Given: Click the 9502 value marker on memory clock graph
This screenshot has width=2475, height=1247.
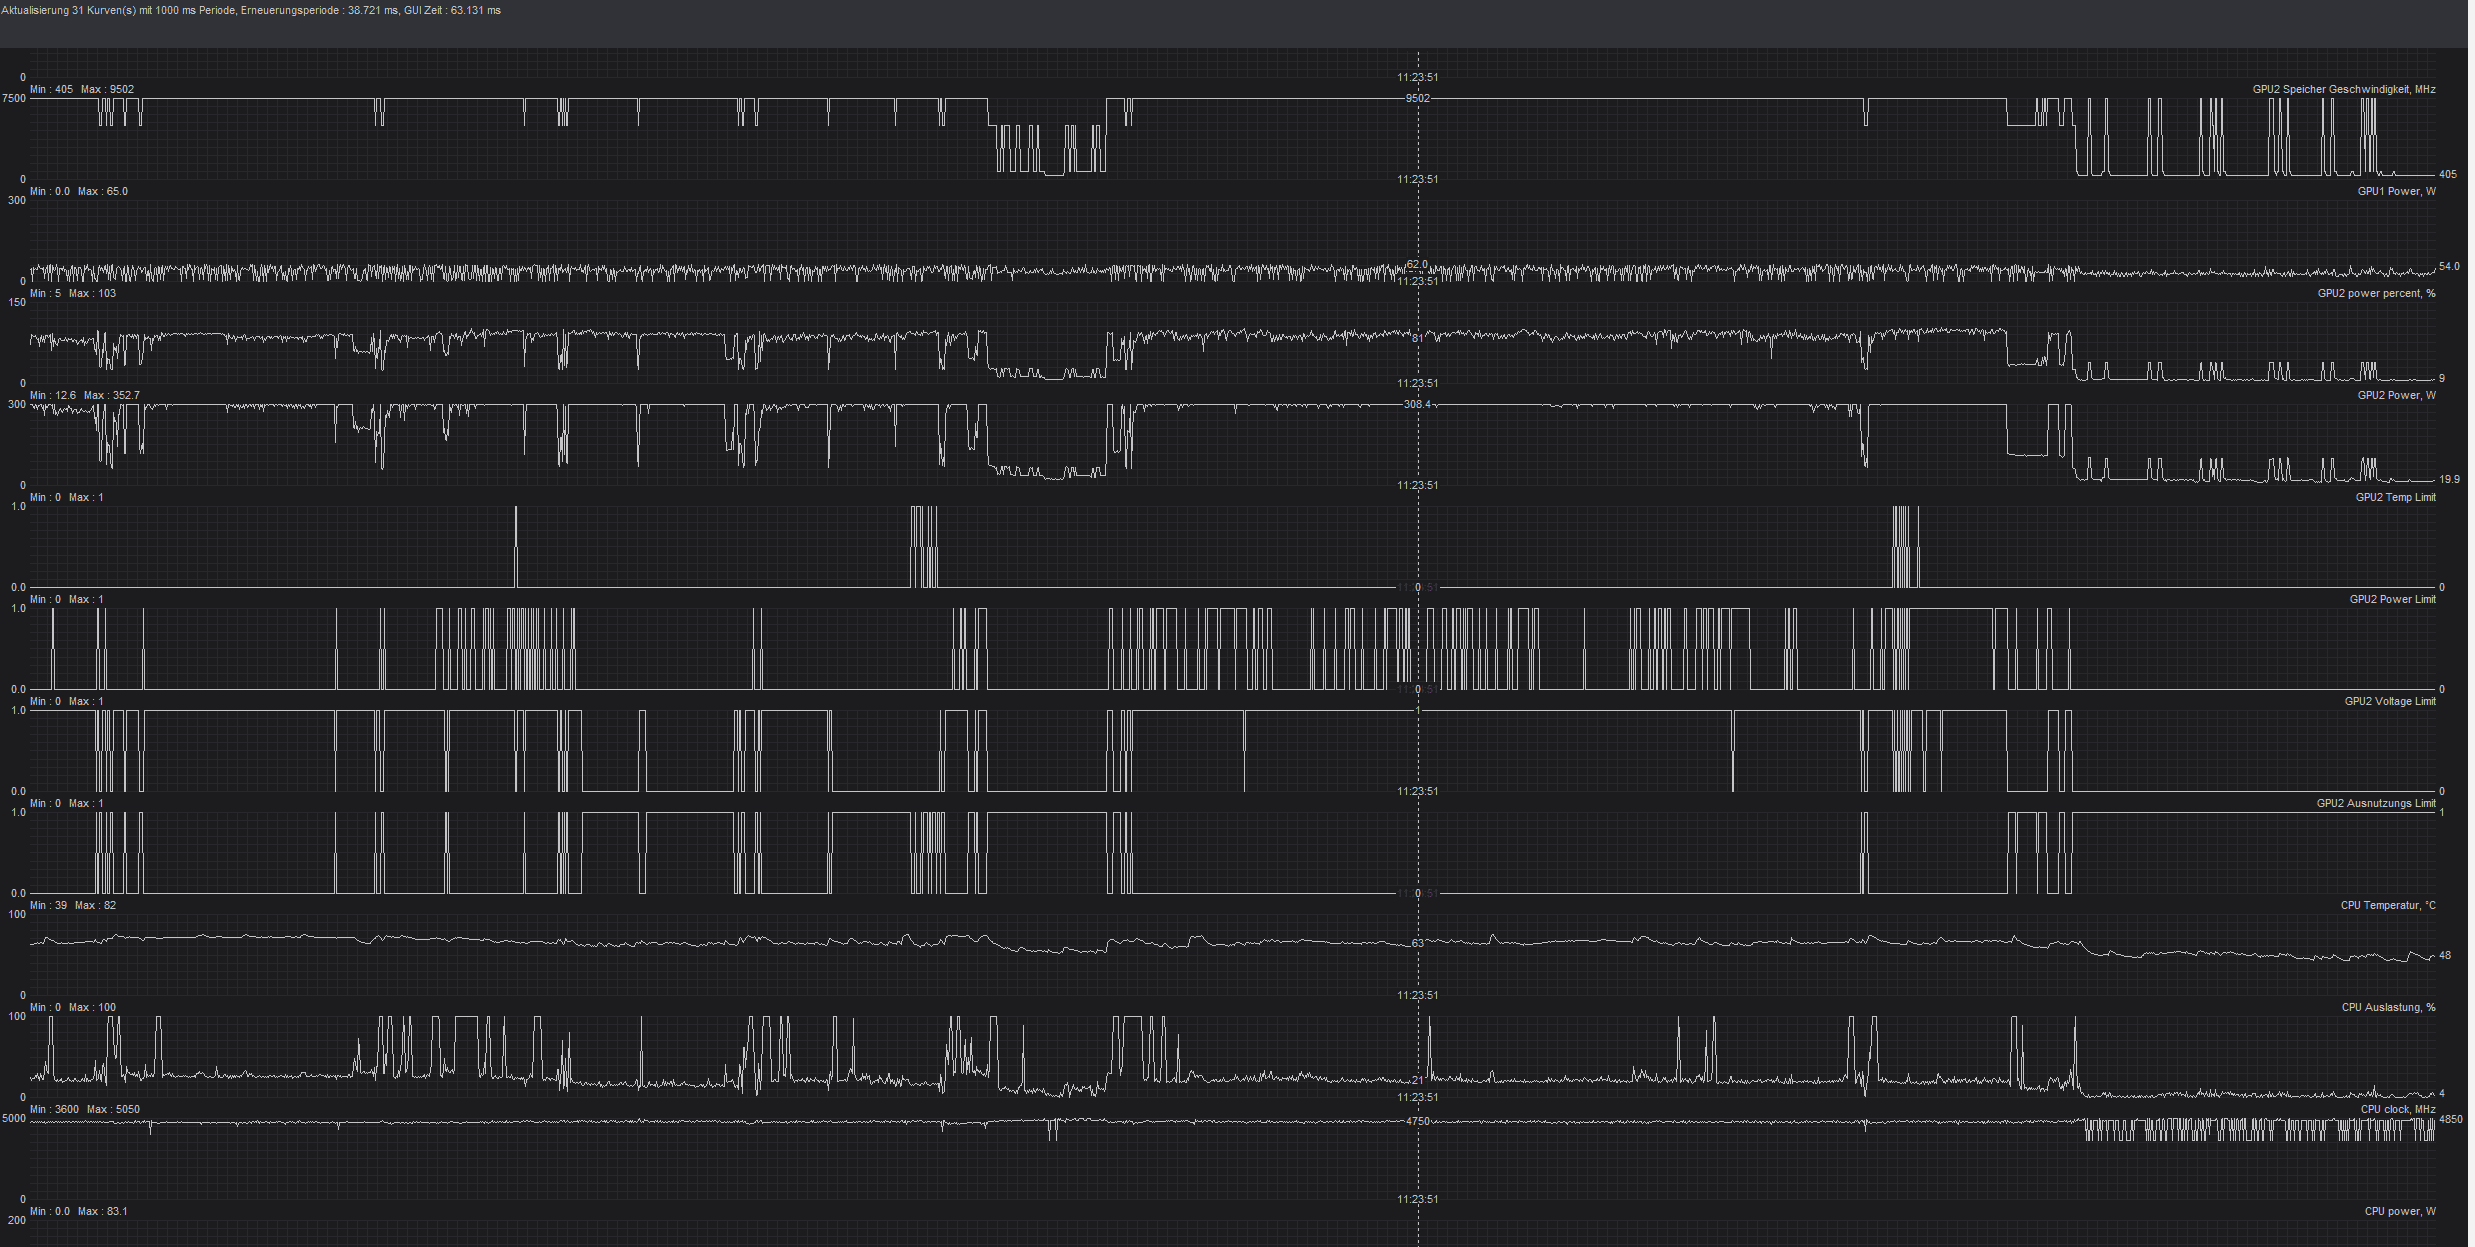Looking at the screenshot, I should 1417,98.
